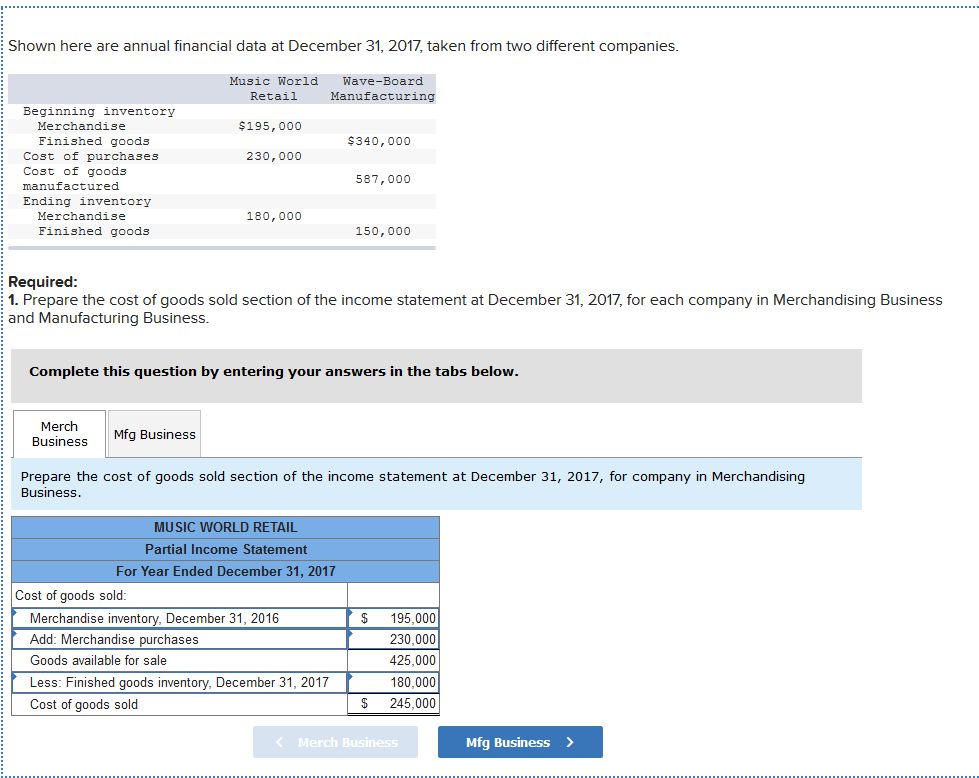The width and height of the screenshot is (979, 778).
Task: Select the Goods available for sale label
Action: click(x=98, y=661)
